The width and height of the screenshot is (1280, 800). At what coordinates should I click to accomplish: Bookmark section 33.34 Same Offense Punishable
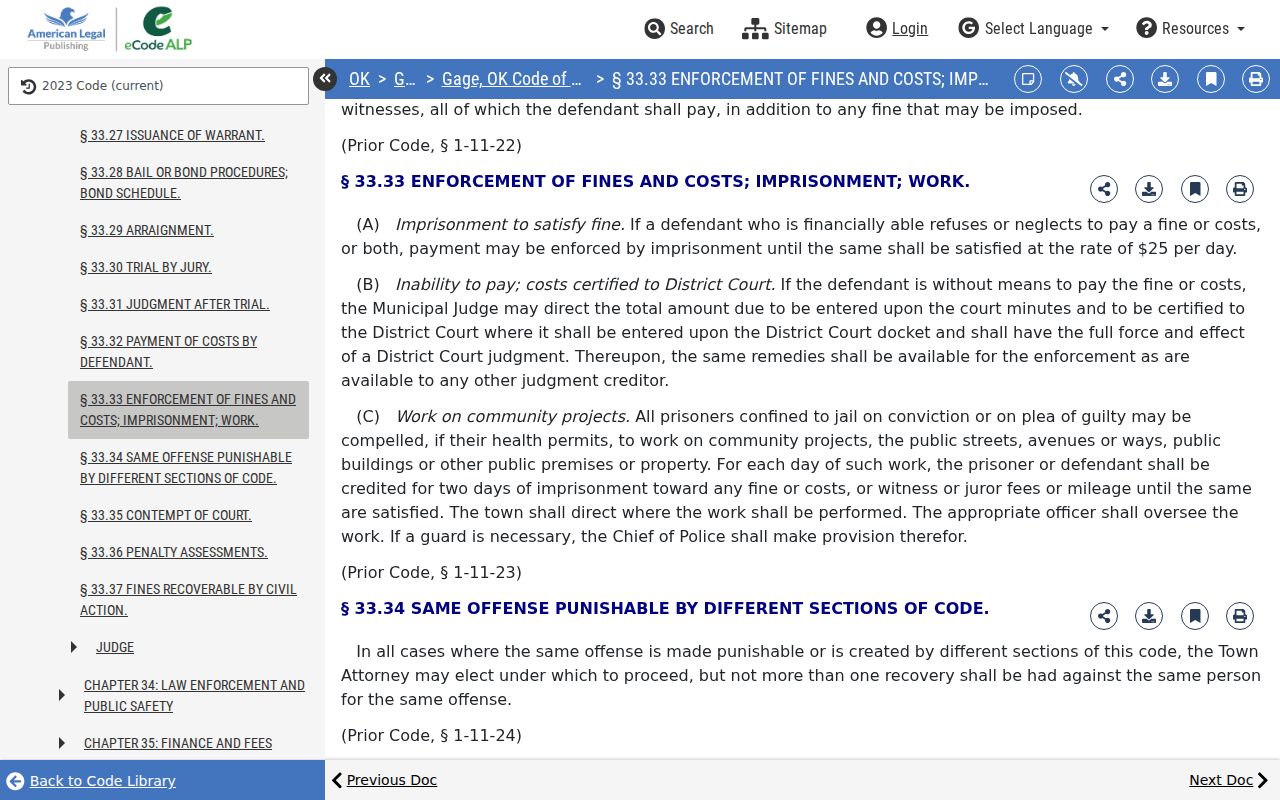1195,616
